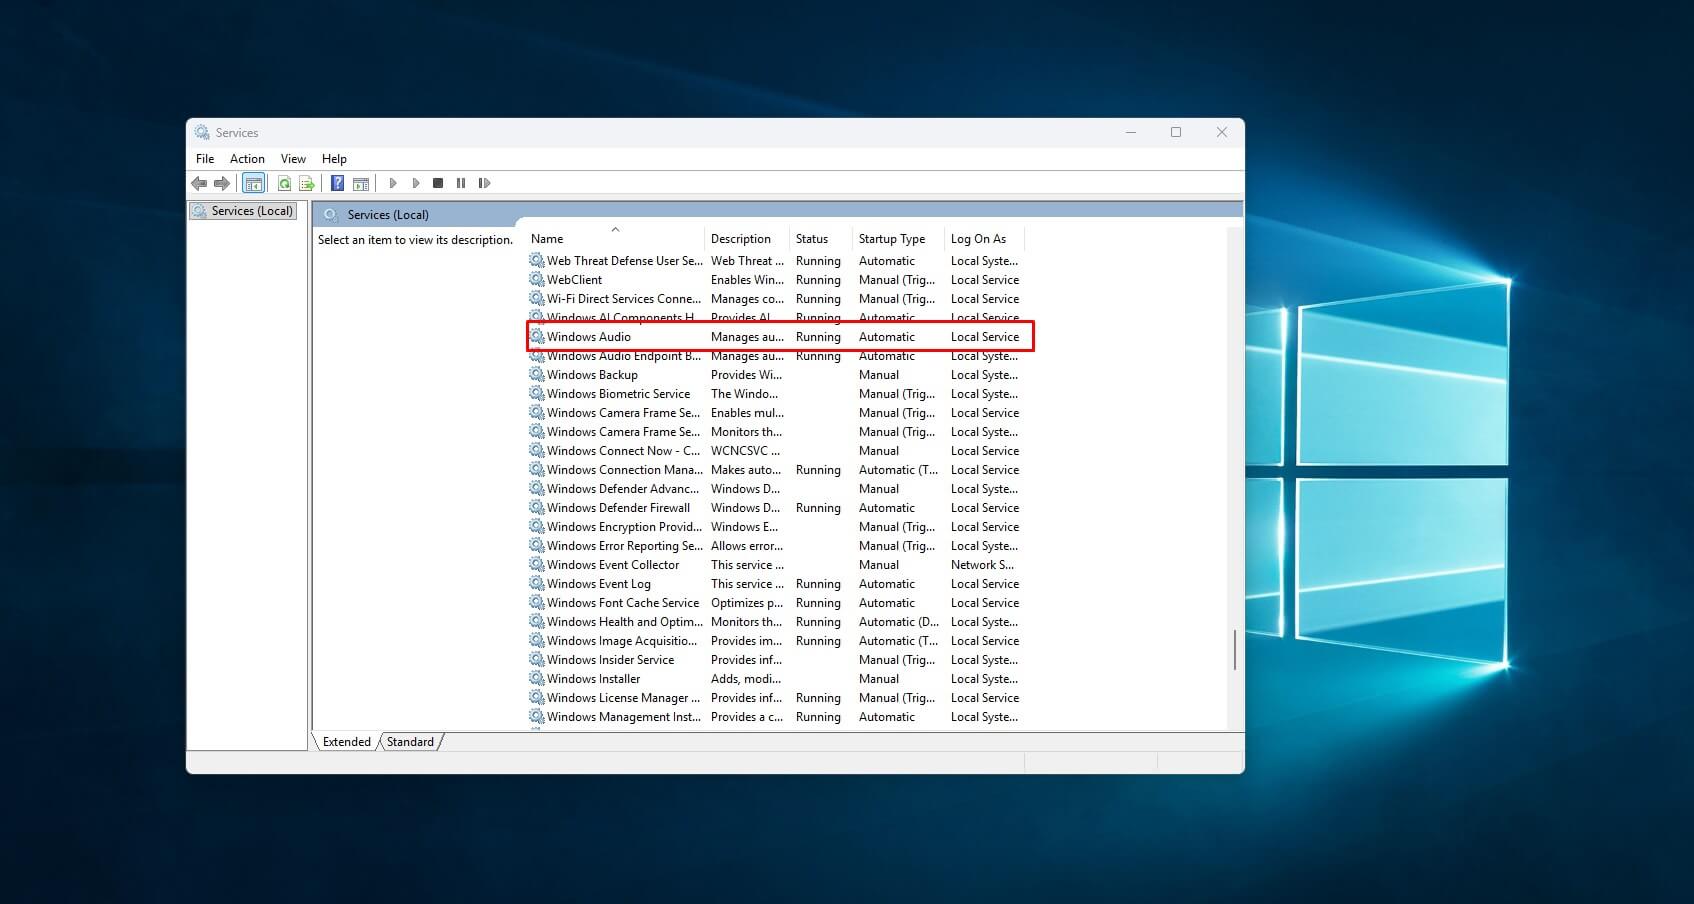Open the Action menu
This screenshot has height=904, width=1694.
coord(247,159)
